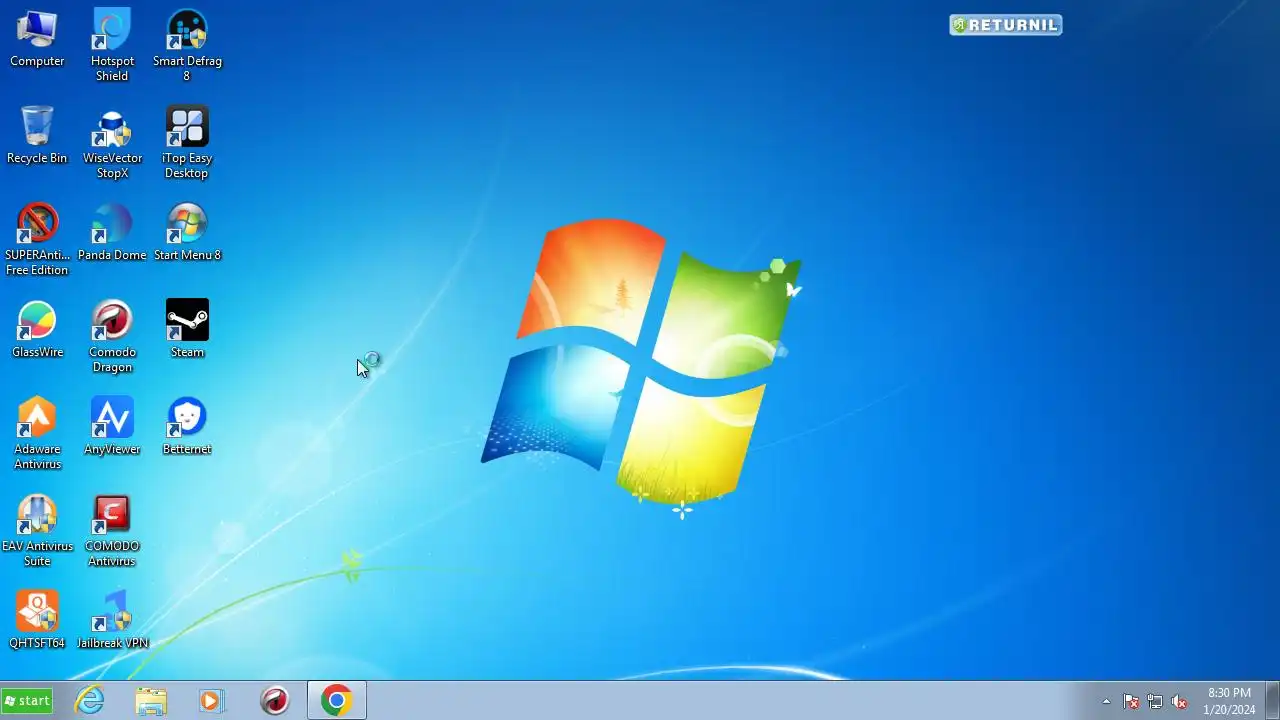Launch Internet Explorer from taskbar
1280x720 pixels.
pos(90,701)
